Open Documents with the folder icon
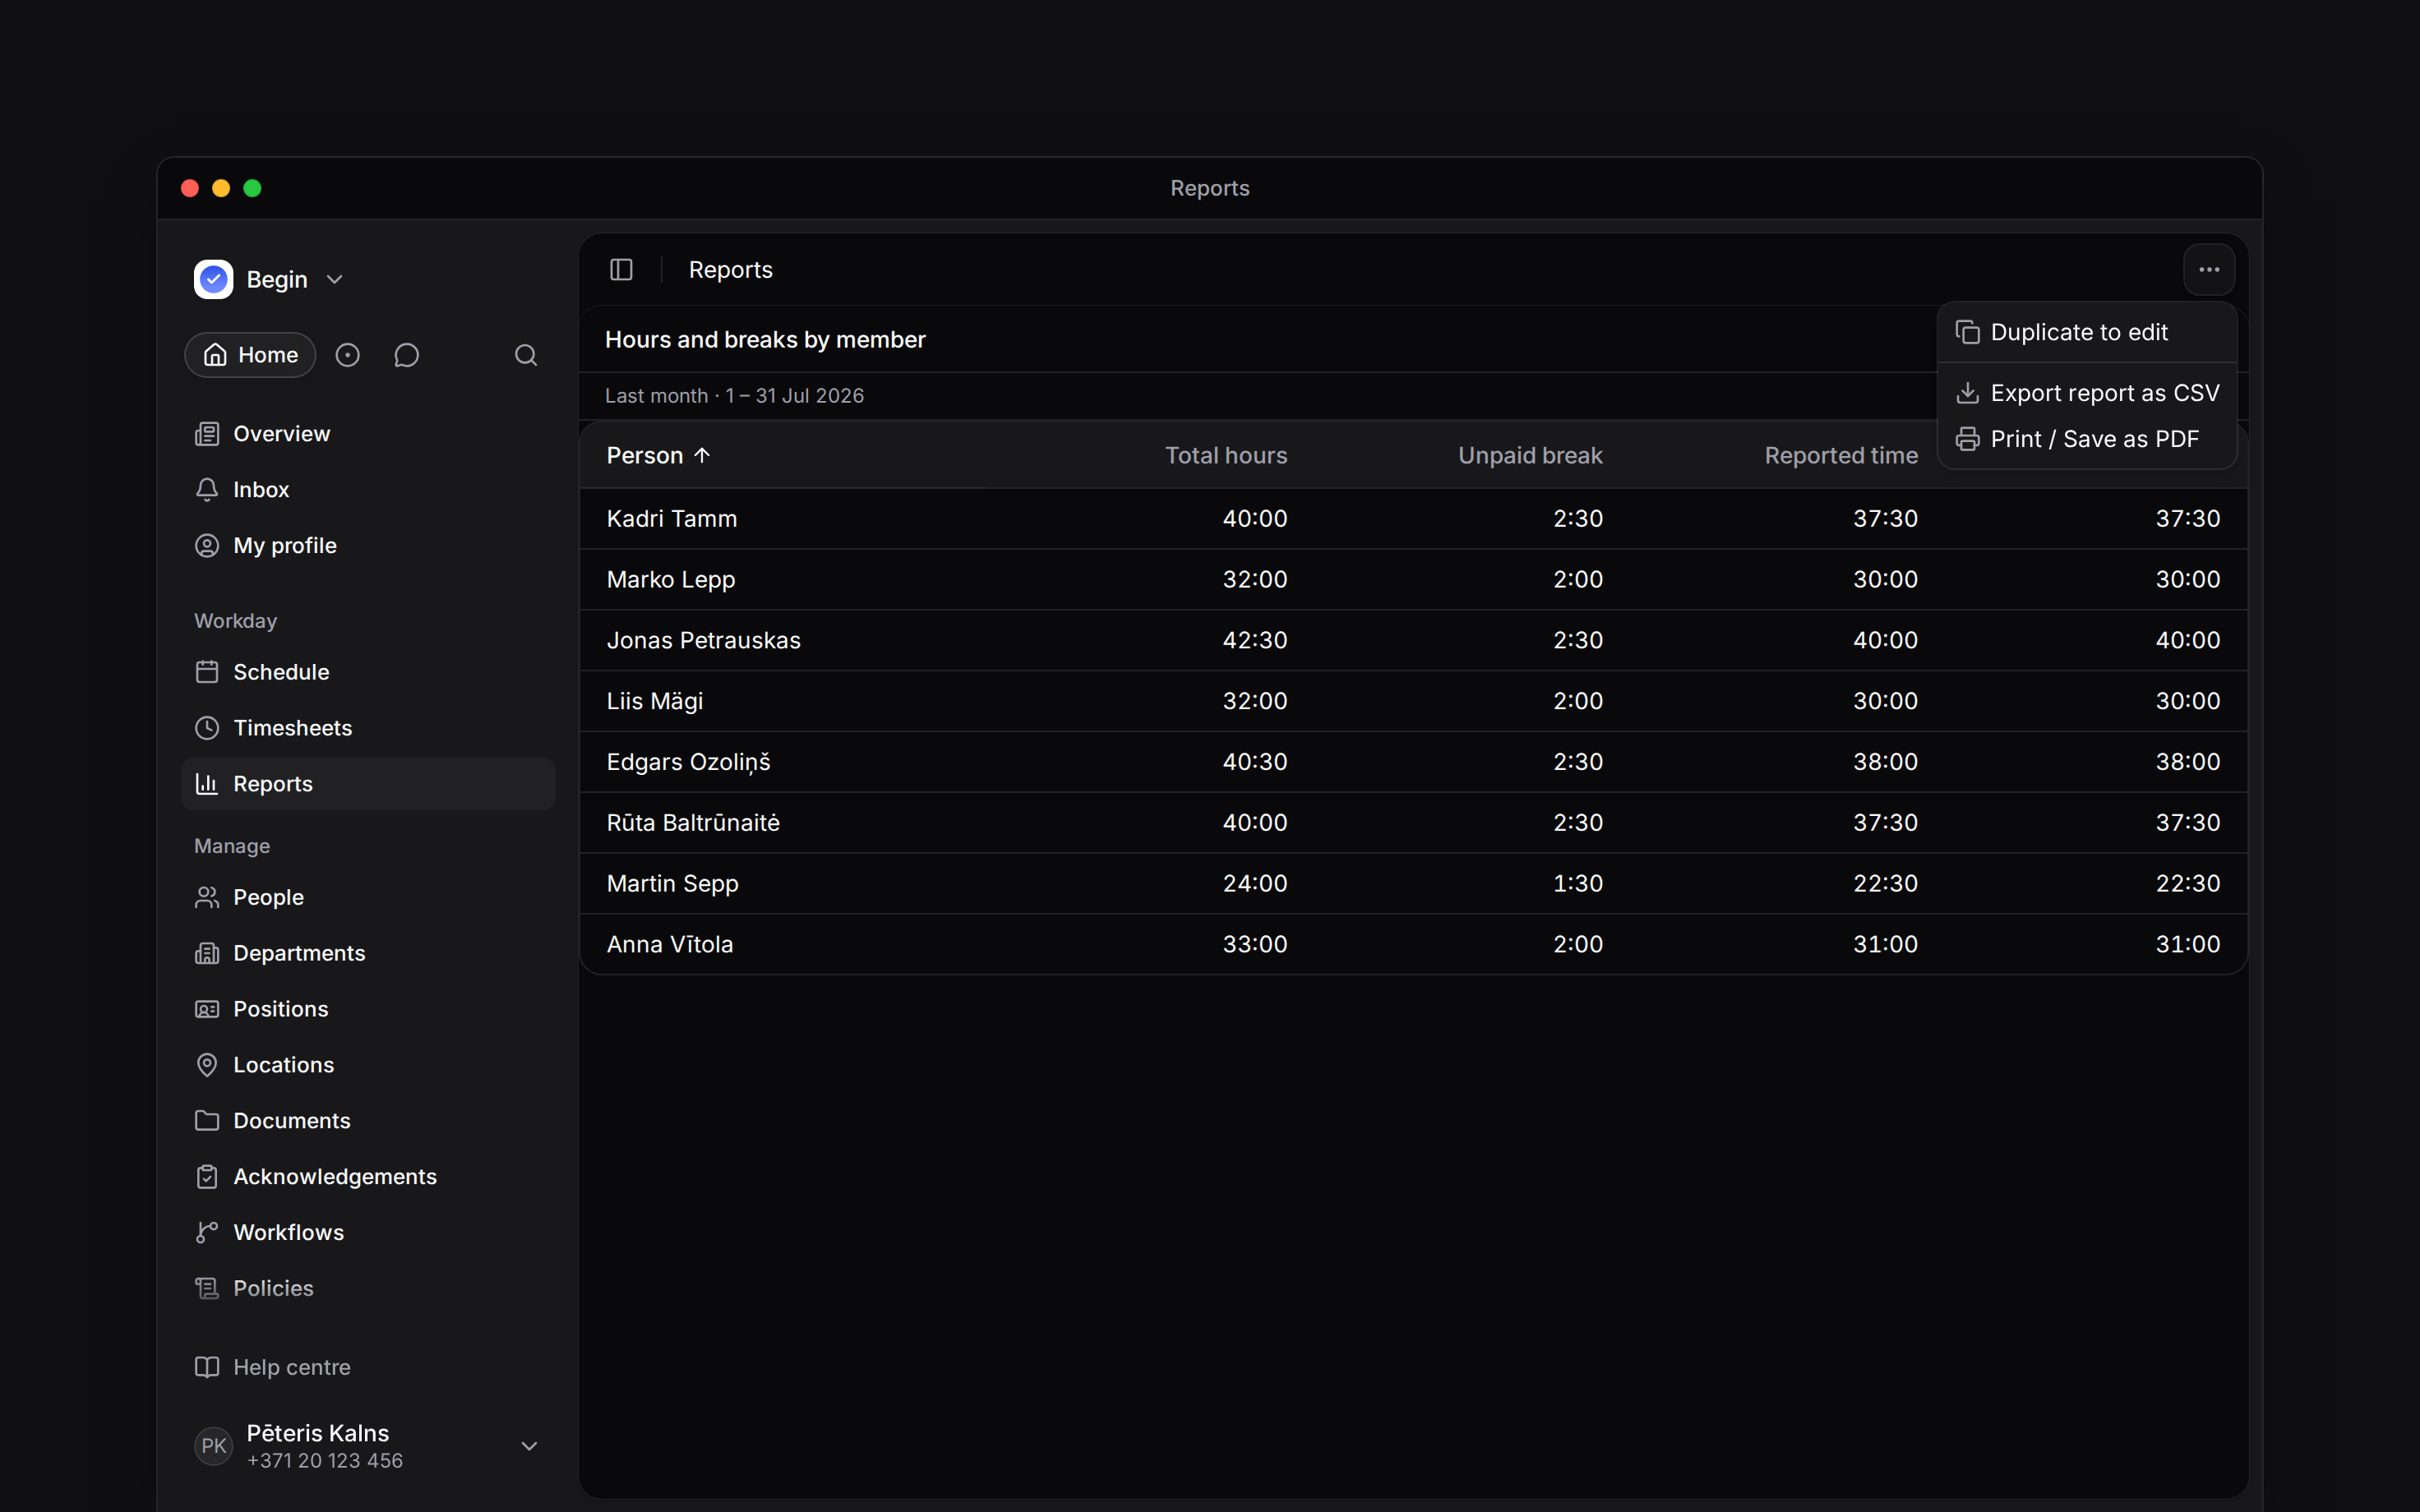2420x1512 pixels. [x=367, y=1121]
